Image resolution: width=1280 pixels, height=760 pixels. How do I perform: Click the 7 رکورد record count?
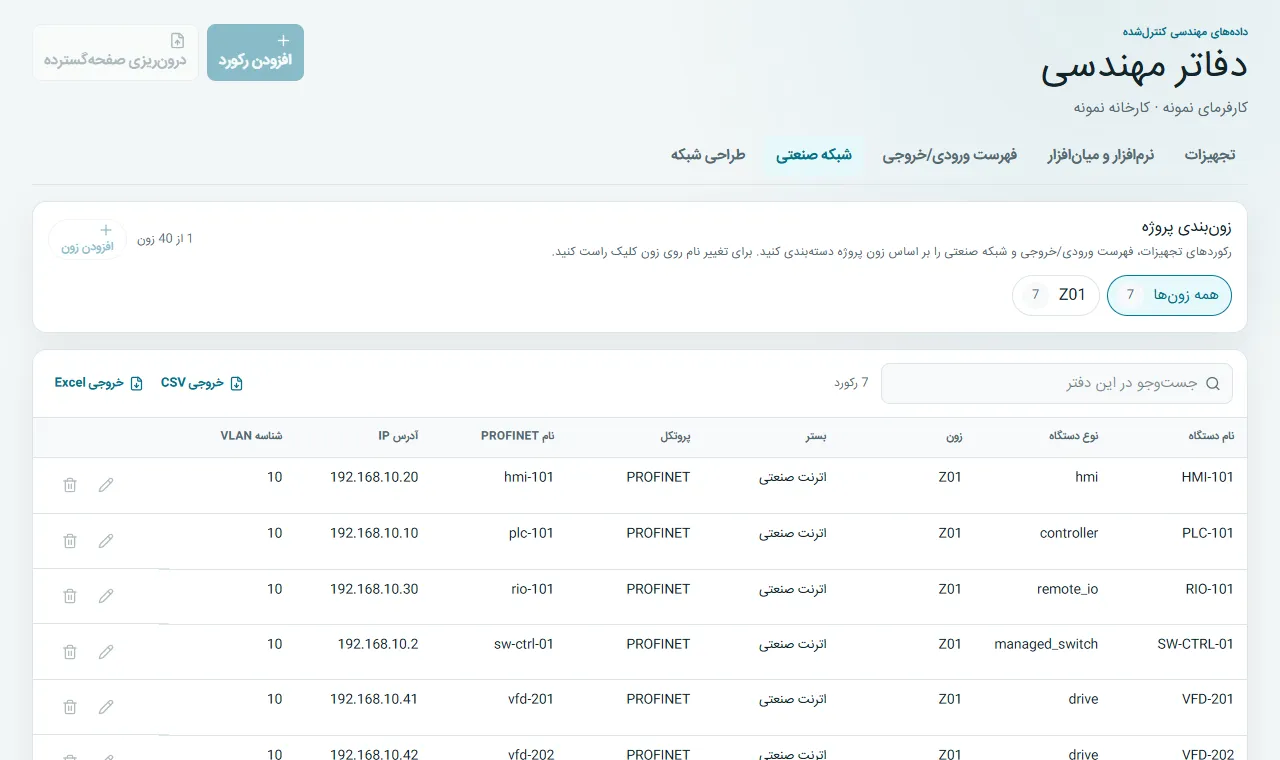tap(851, 383)
